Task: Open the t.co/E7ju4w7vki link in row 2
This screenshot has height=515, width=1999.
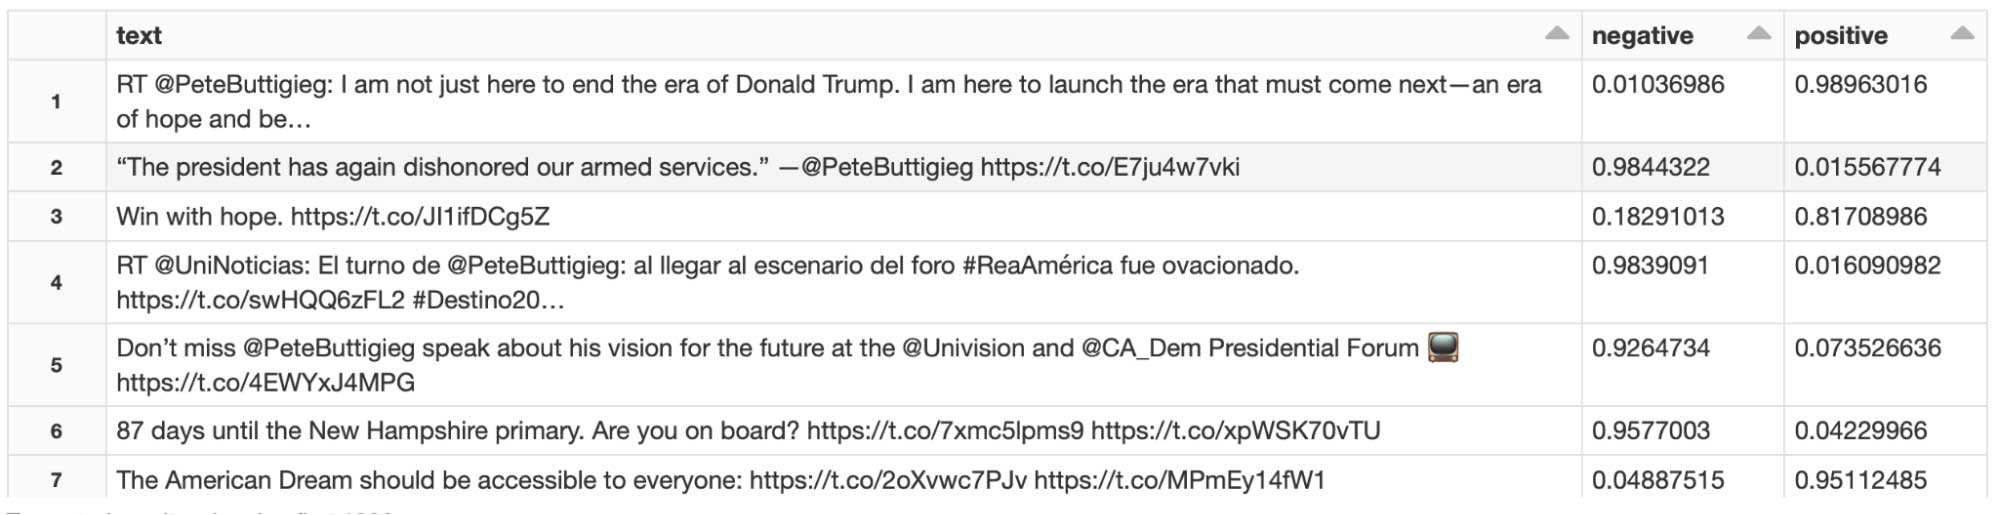Action: pyautogui.click(x=1109, y=167)
